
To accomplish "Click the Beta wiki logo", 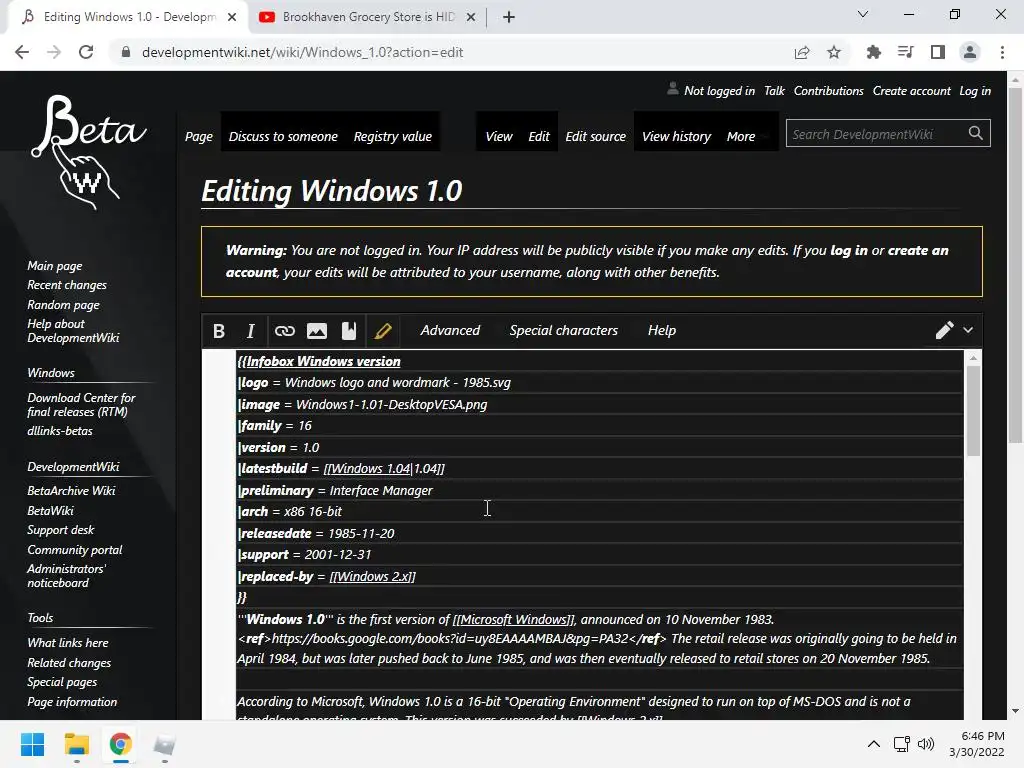I will 88,153.
